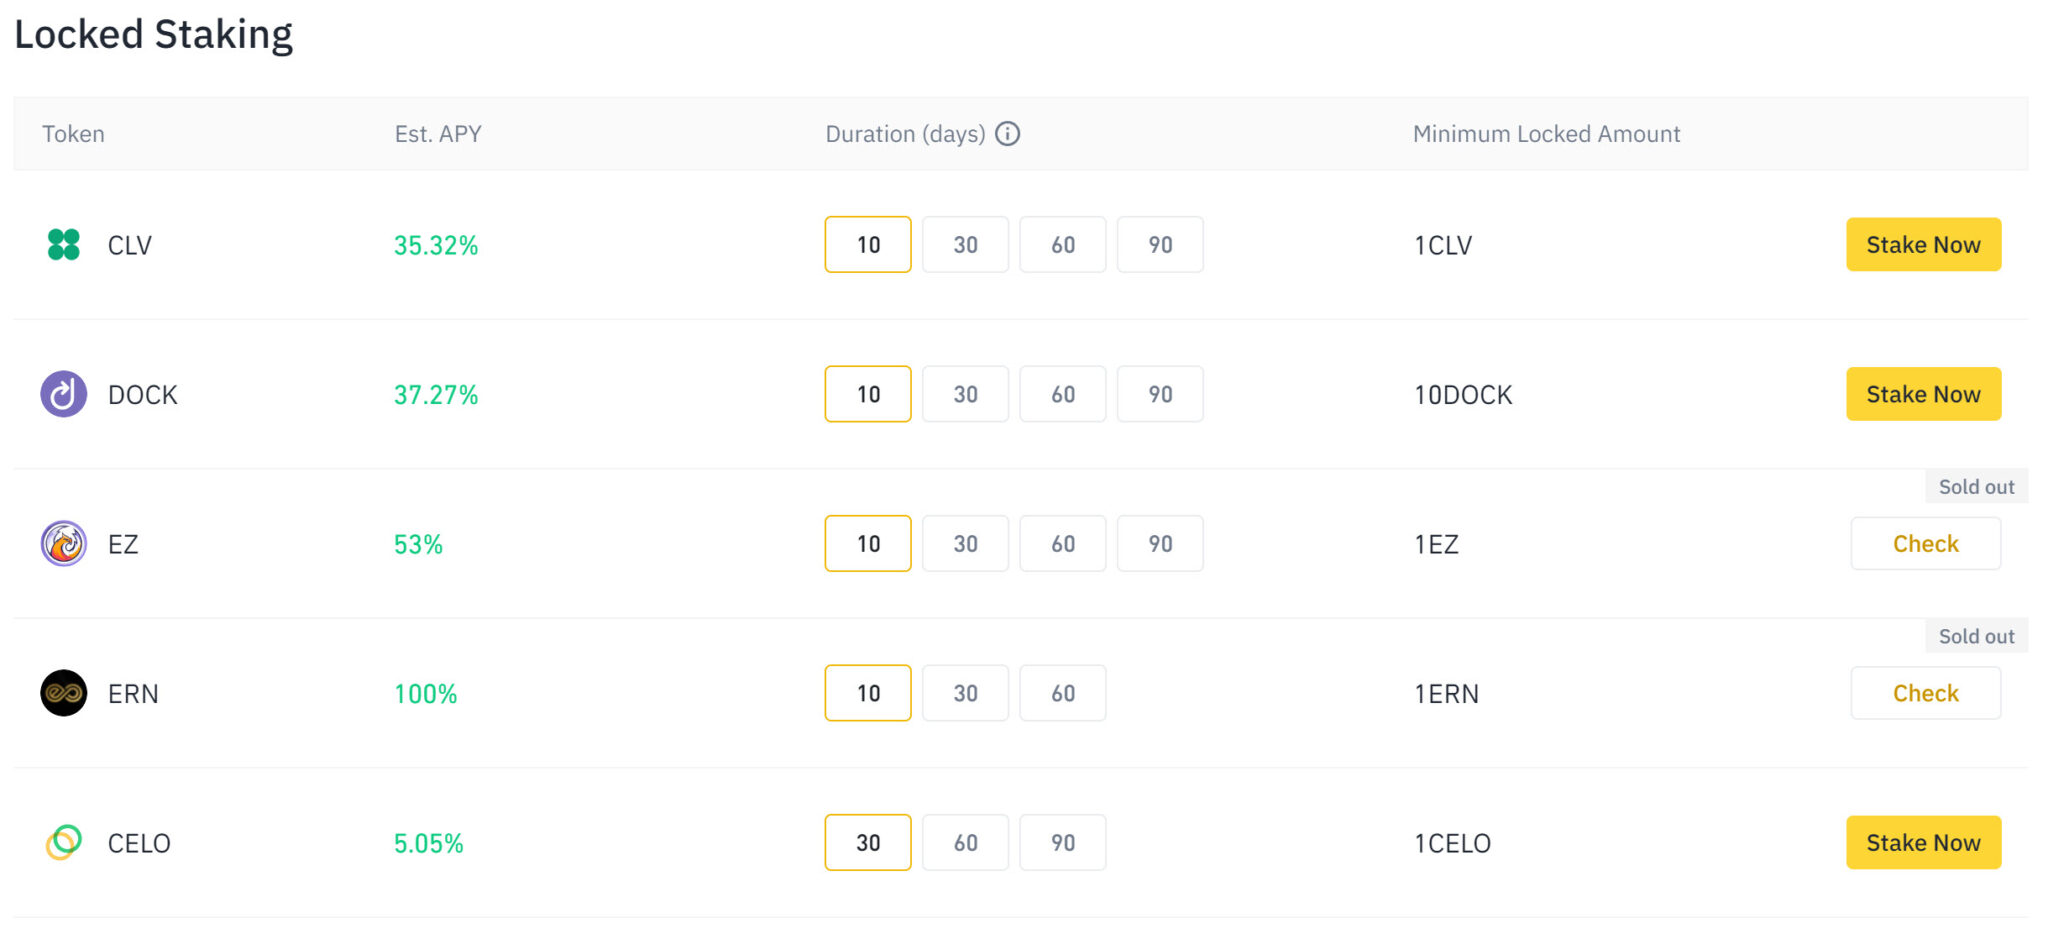Click the CLV clover token icon
The width and height of the screenshot is (2048, 934).
tap(64, 244)
